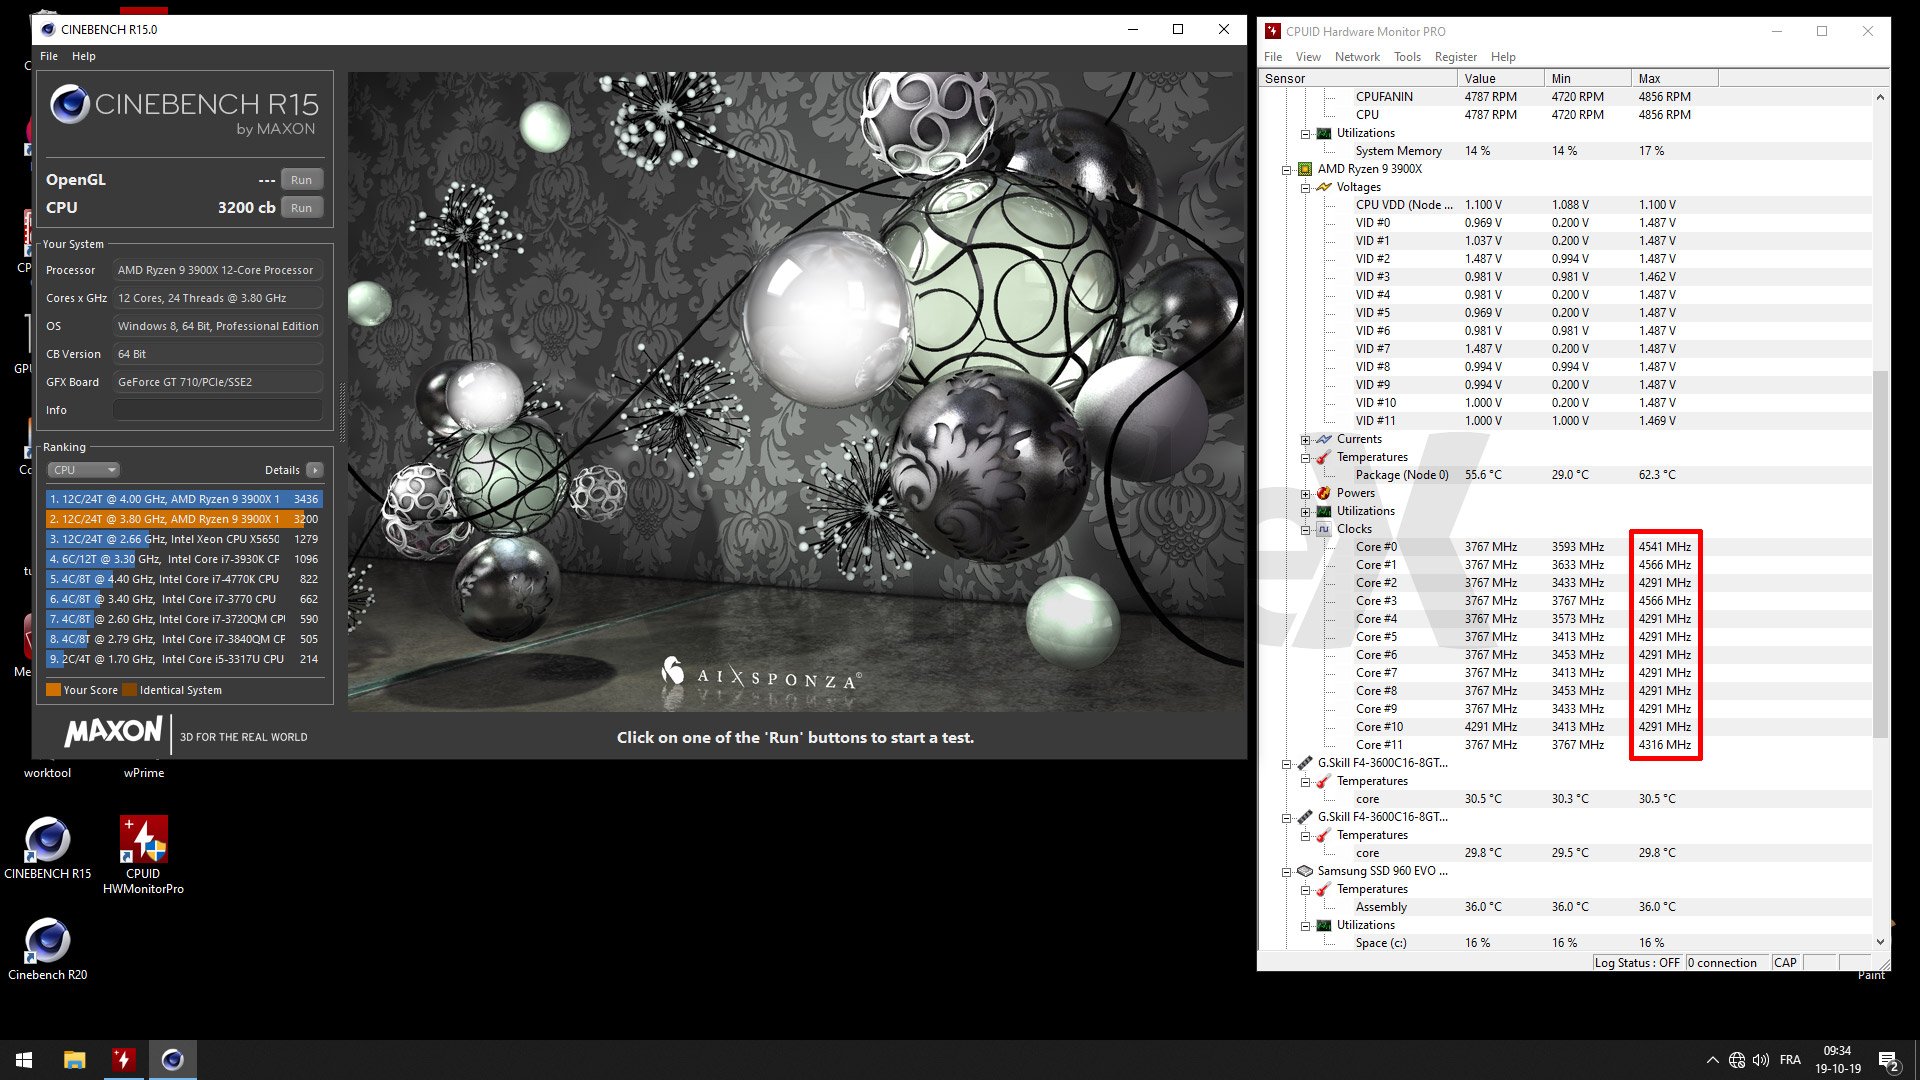The image size is (1920, 1080).
Task: Click the Powers flame icon
Action: 1324,493
